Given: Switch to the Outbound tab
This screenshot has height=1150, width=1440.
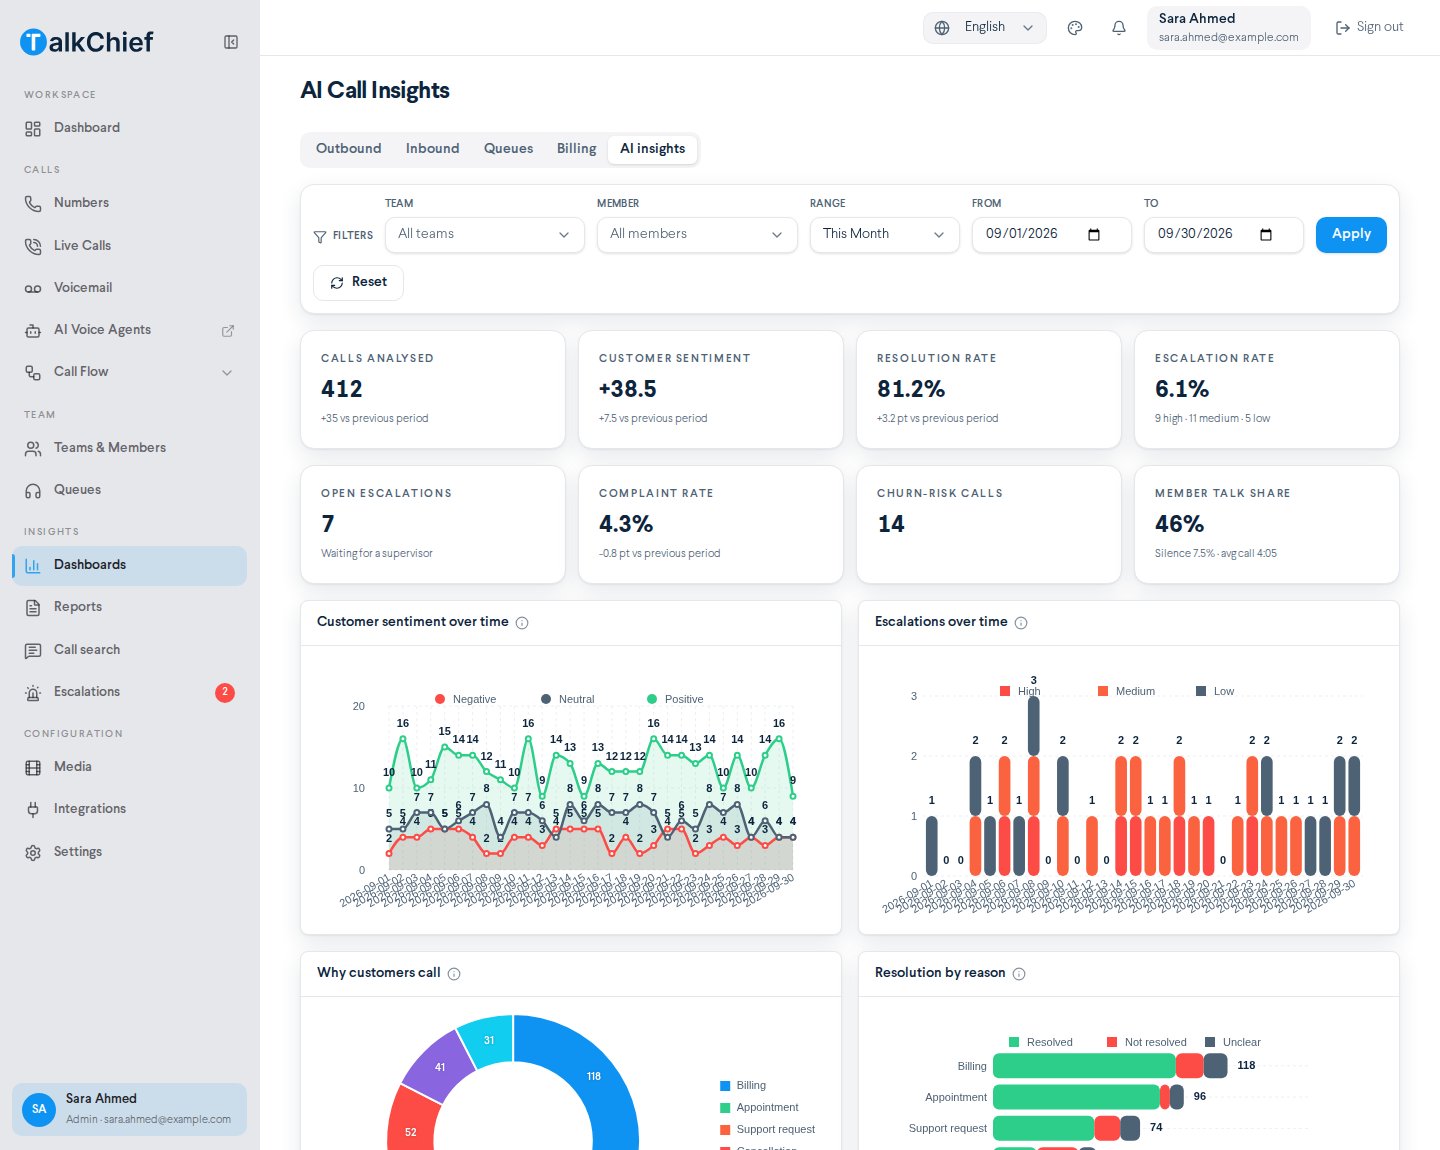Looking at the screenshot, I should [348, 149].
